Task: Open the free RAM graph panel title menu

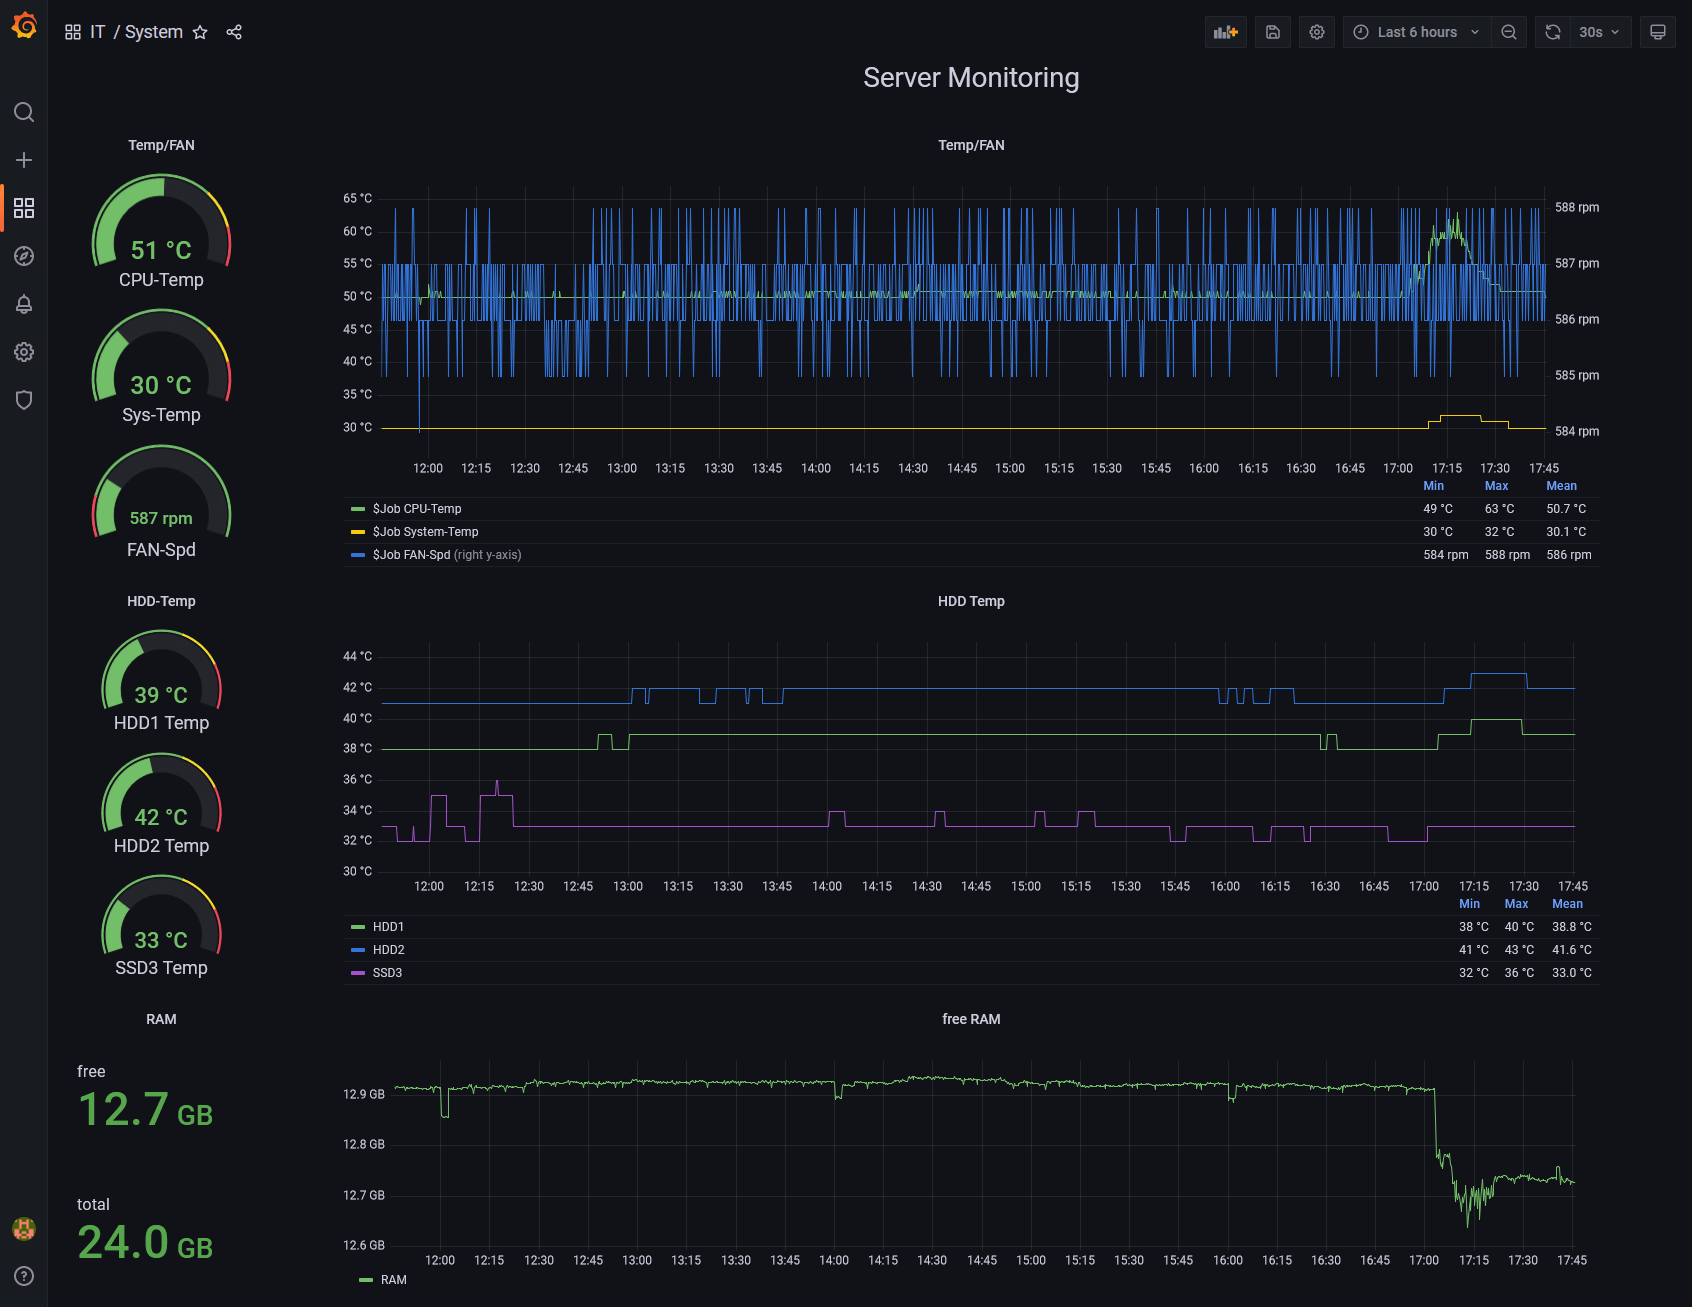Action: 971,1019
